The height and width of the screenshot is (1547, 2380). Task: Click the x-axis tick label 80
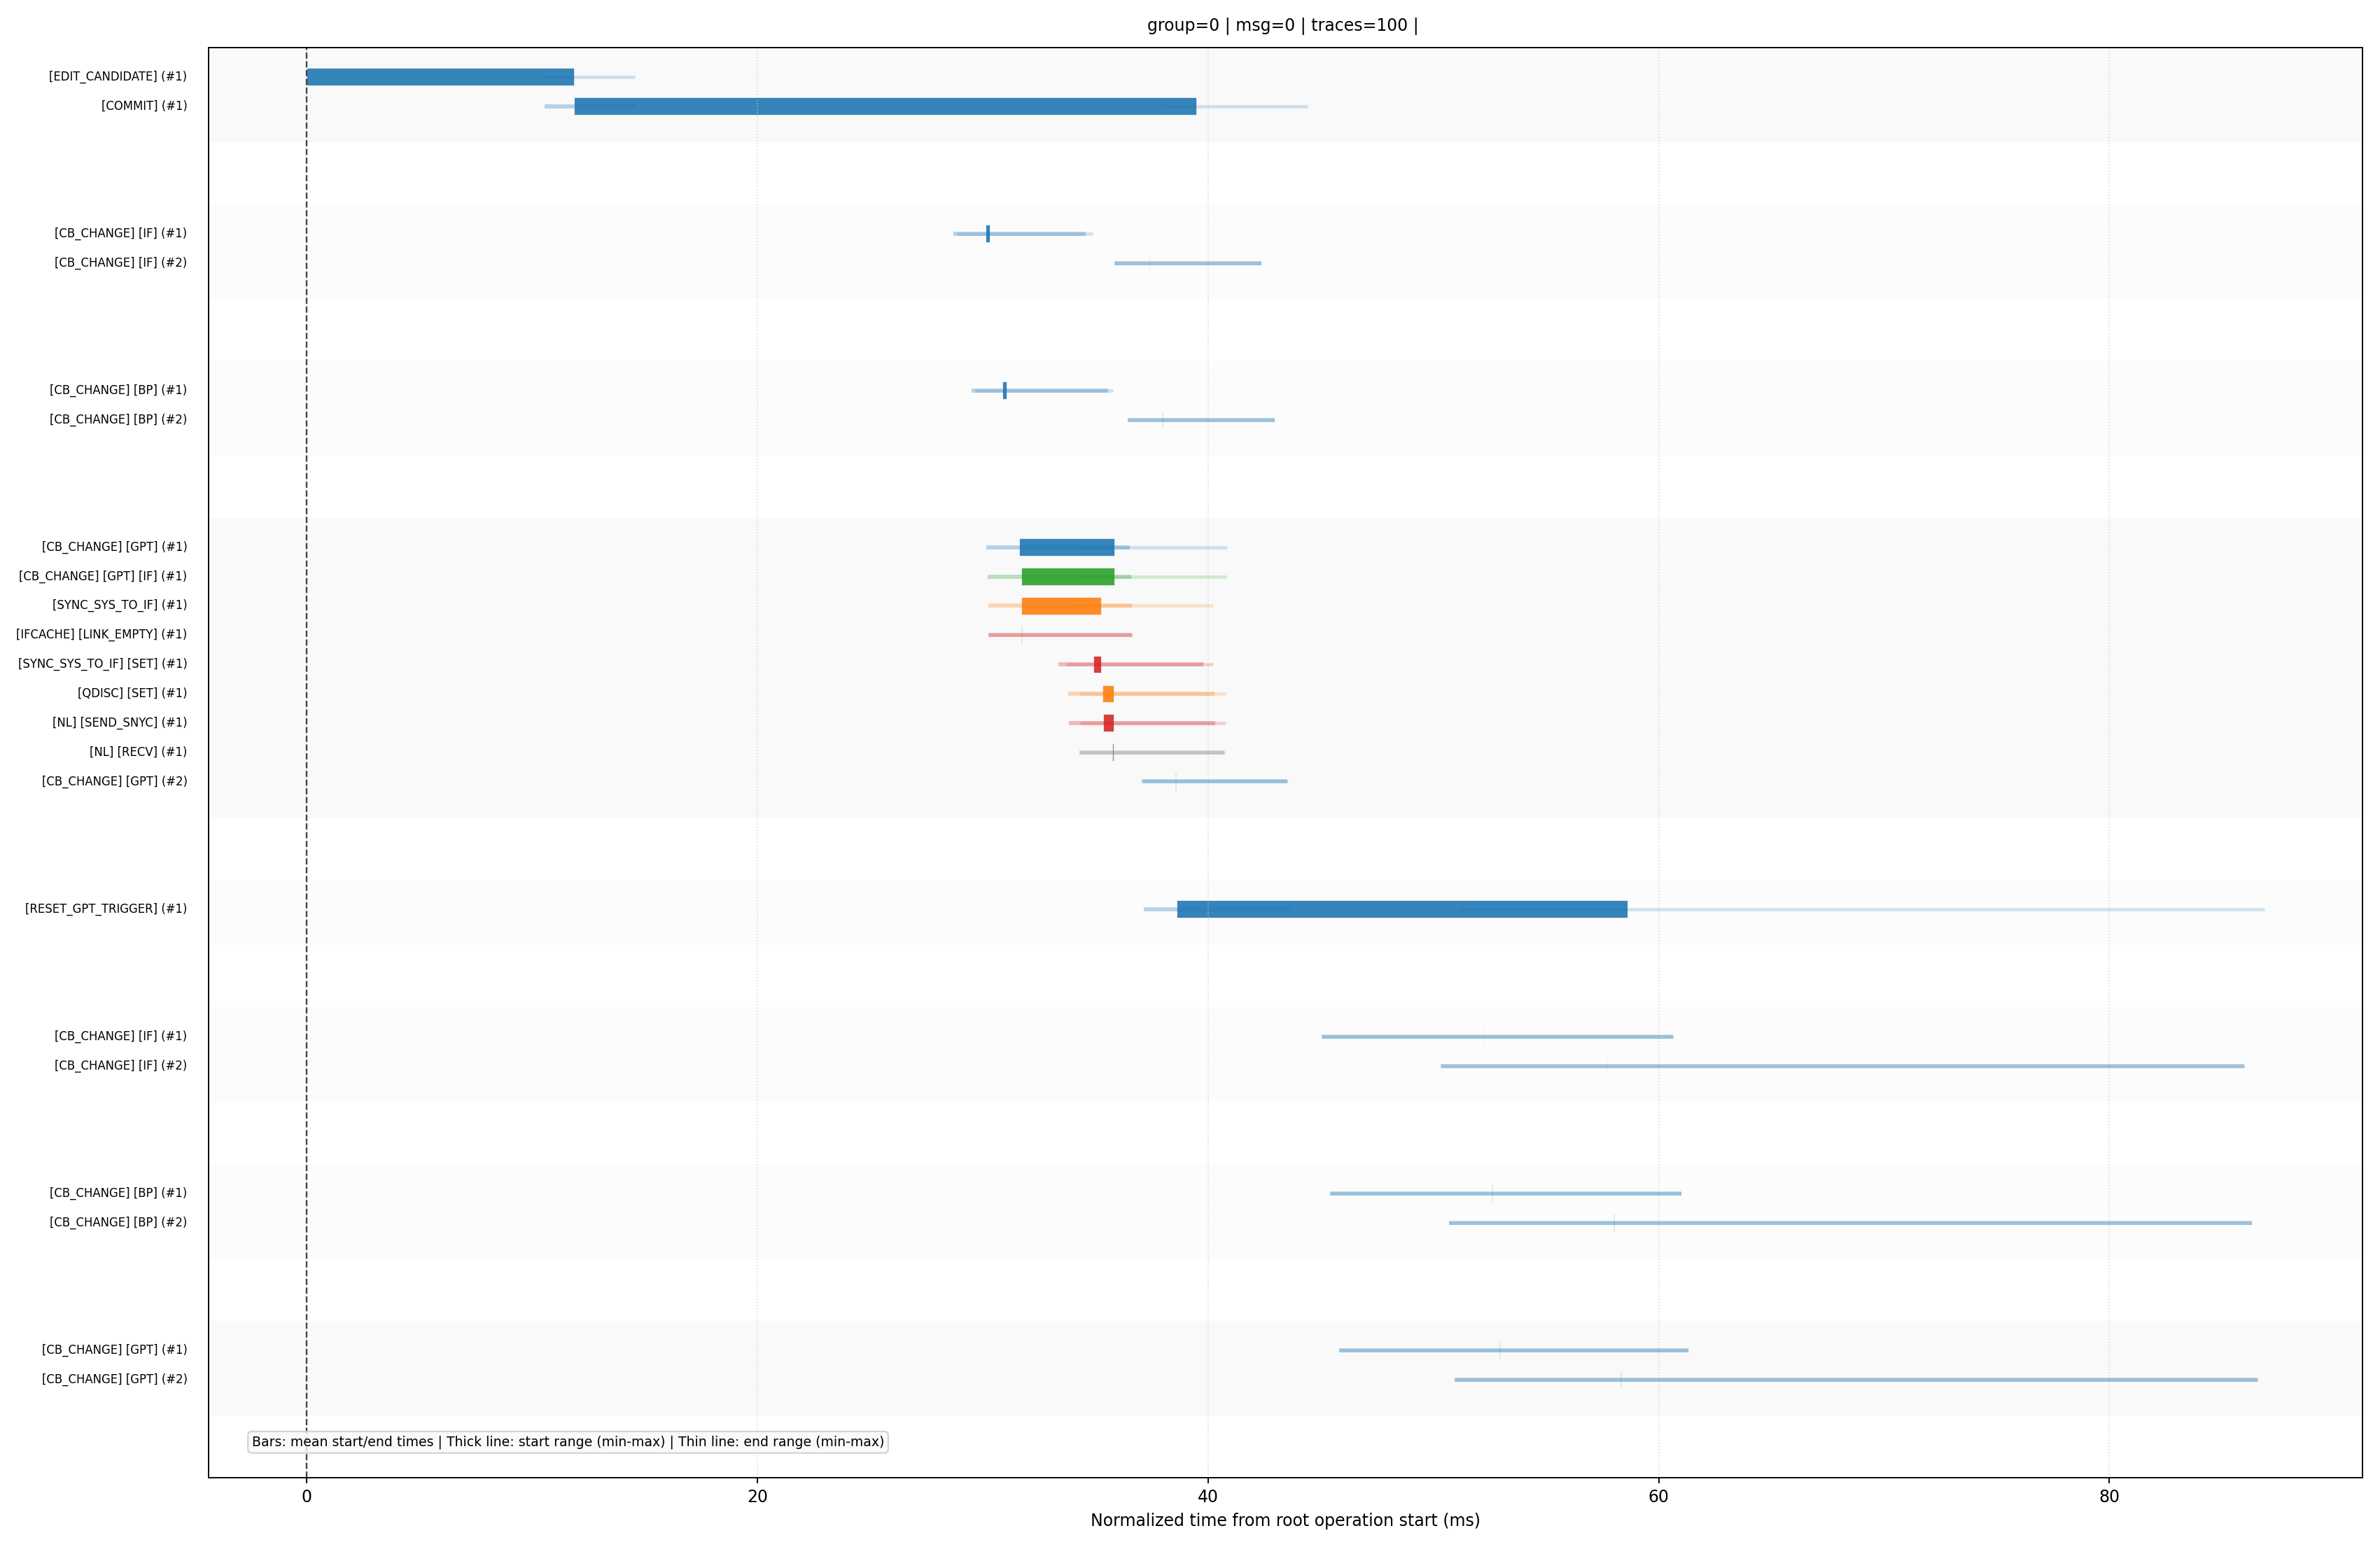coord(2109,1497)
